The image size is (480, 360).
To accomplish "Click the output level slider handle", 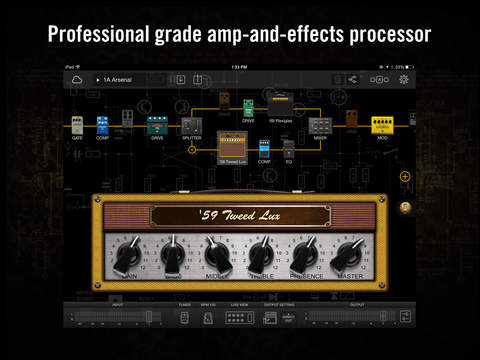I will coord(383,316).
